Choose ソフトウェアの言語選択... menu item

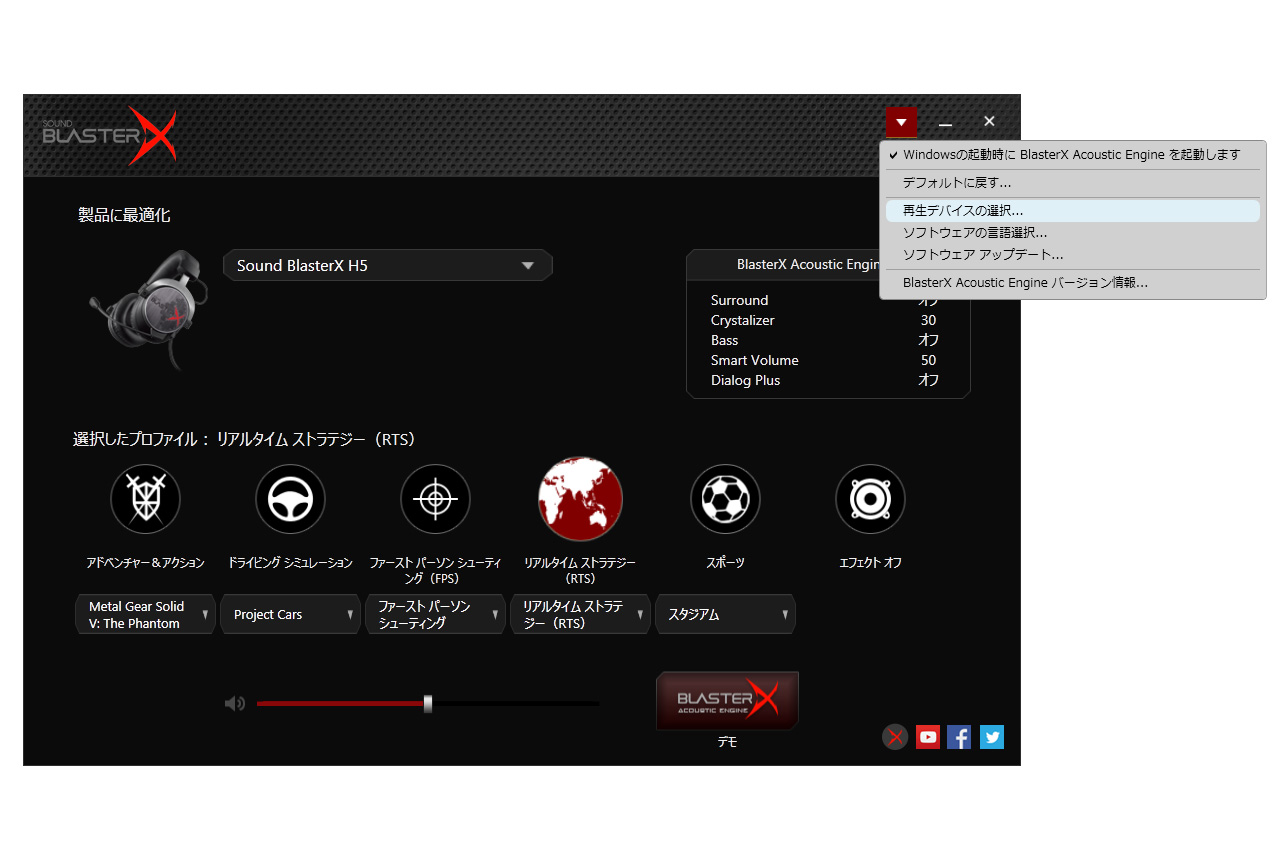[1073, 233]
